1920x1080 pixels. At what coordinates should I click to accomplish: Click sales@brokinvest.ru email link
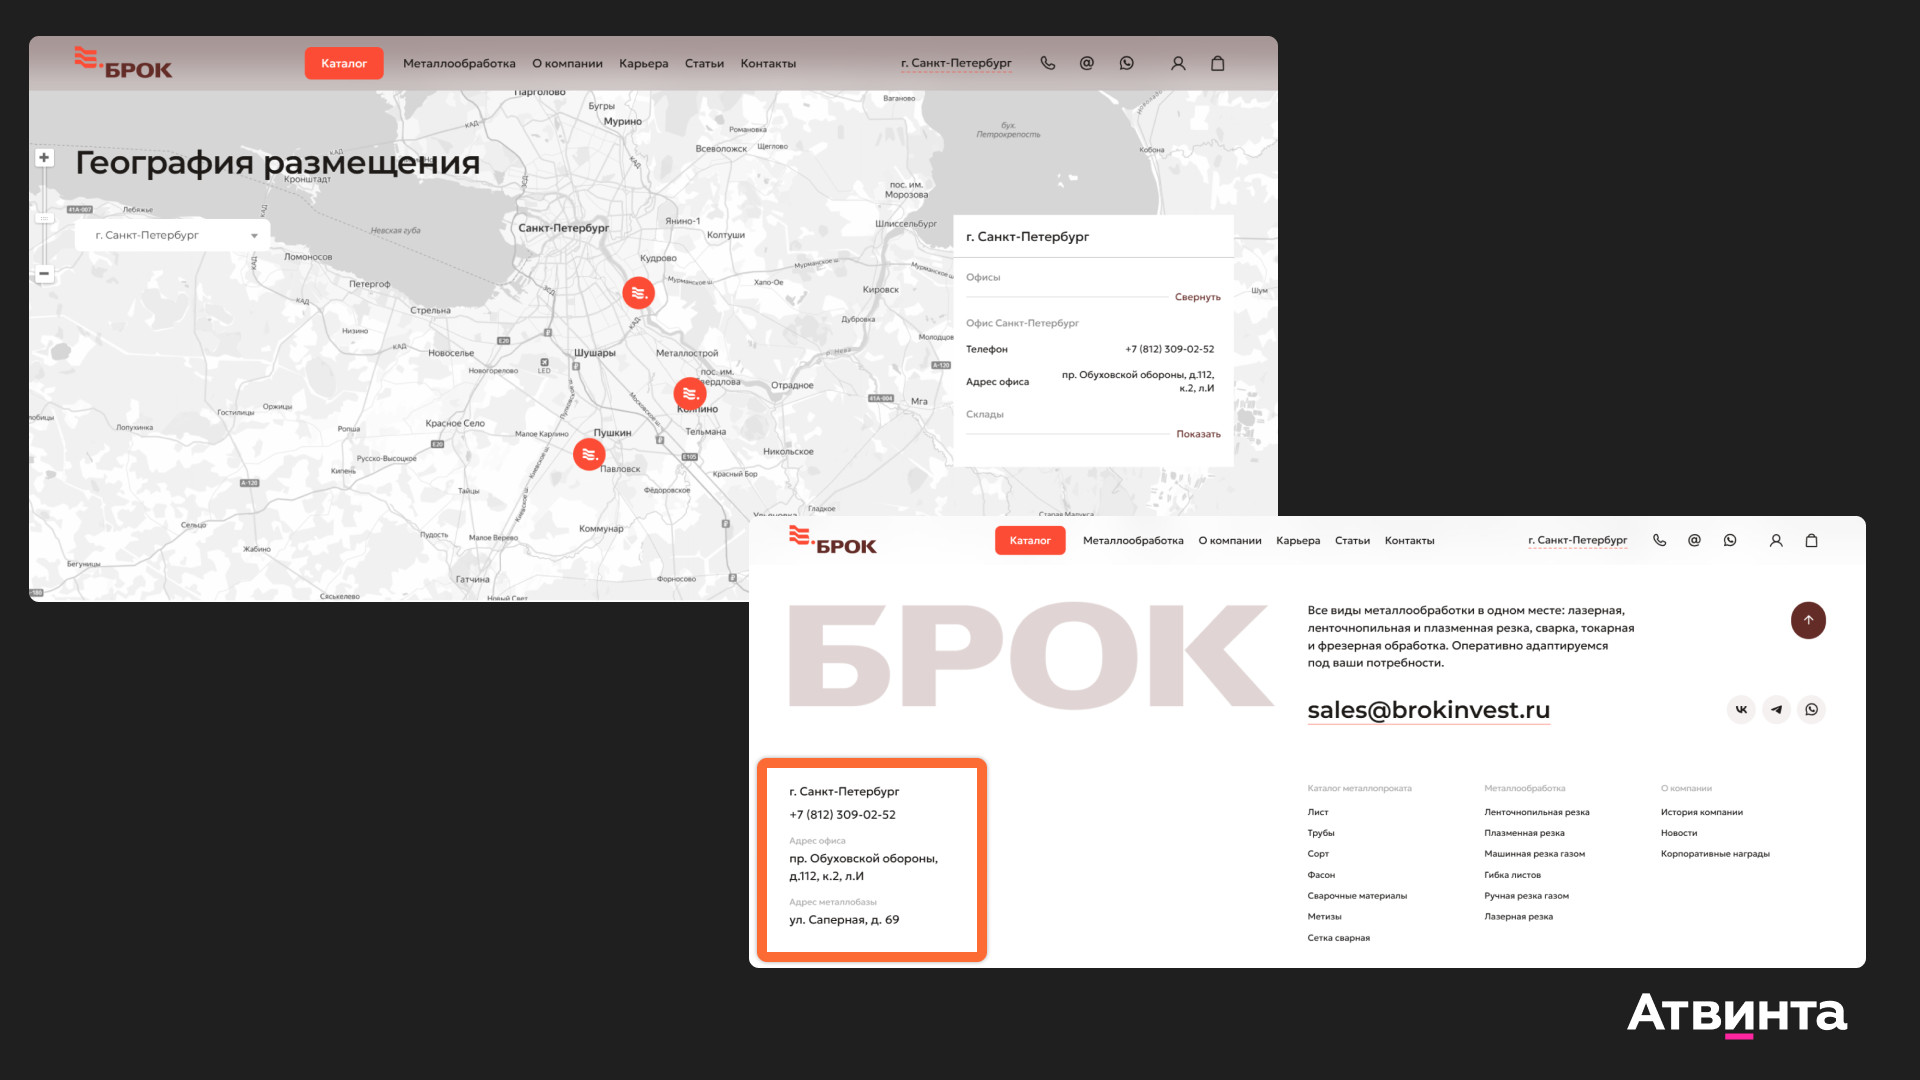(1428, 710)
